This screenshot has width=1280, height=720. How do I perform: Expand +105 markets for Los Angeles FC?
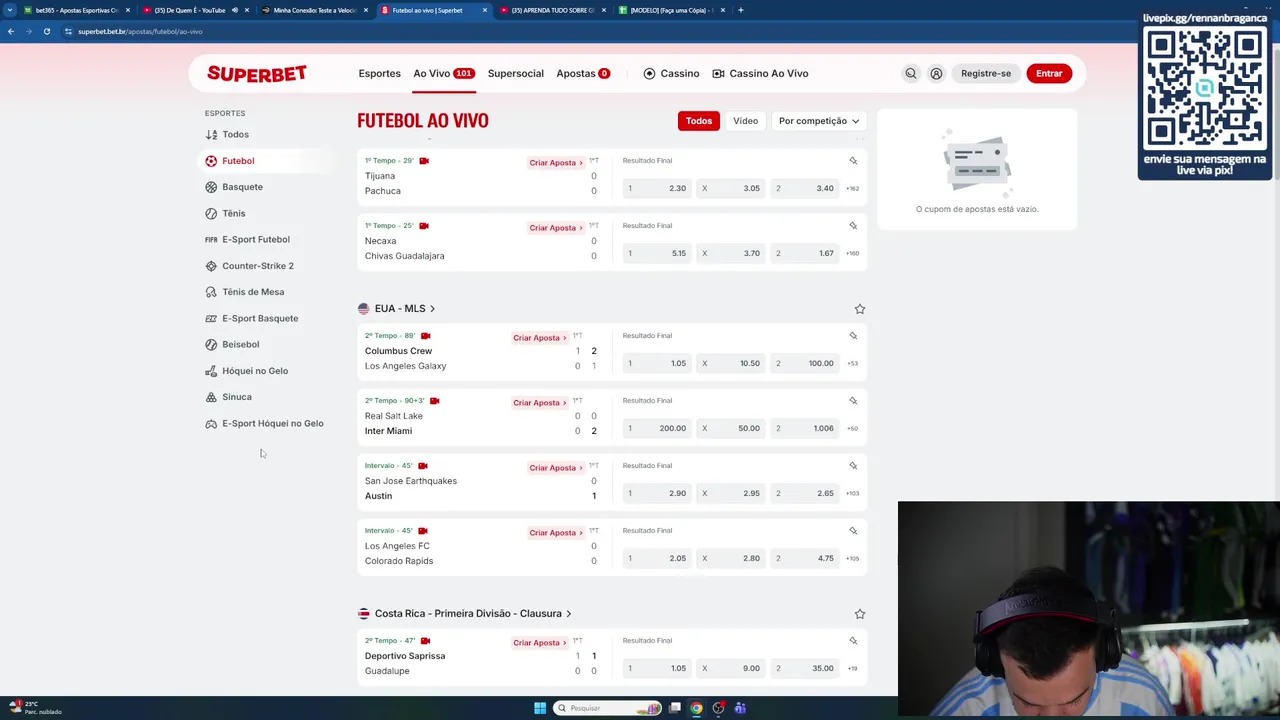(852, 558)
